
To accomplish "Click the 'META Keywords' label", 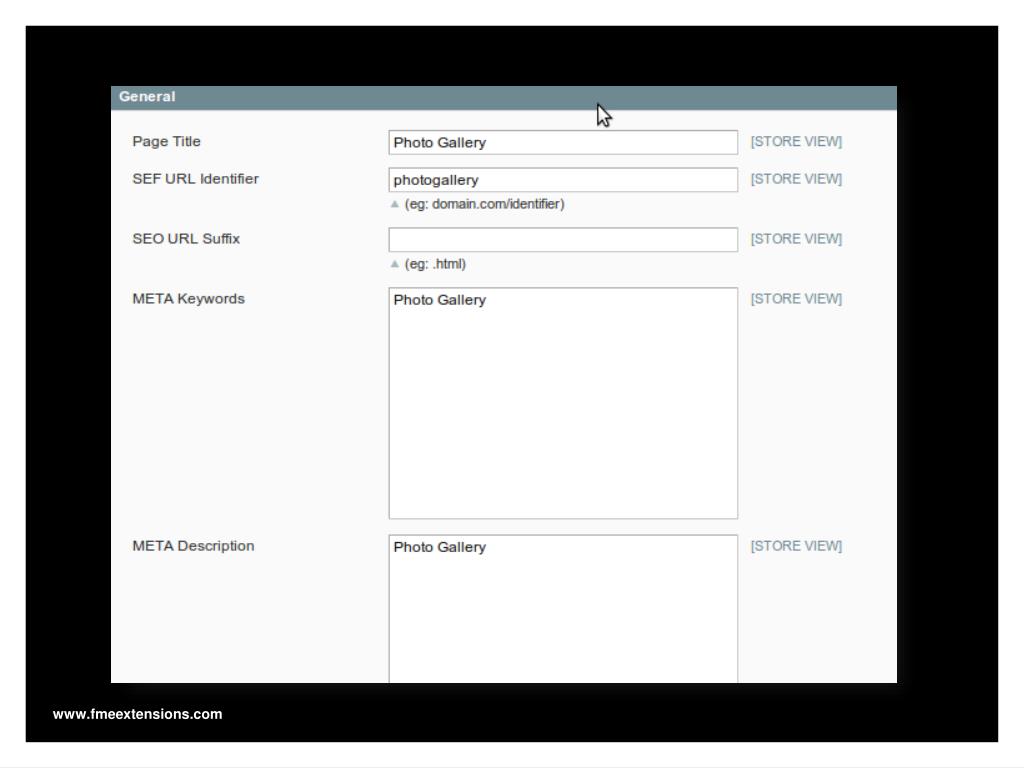I will click(188, 298).
